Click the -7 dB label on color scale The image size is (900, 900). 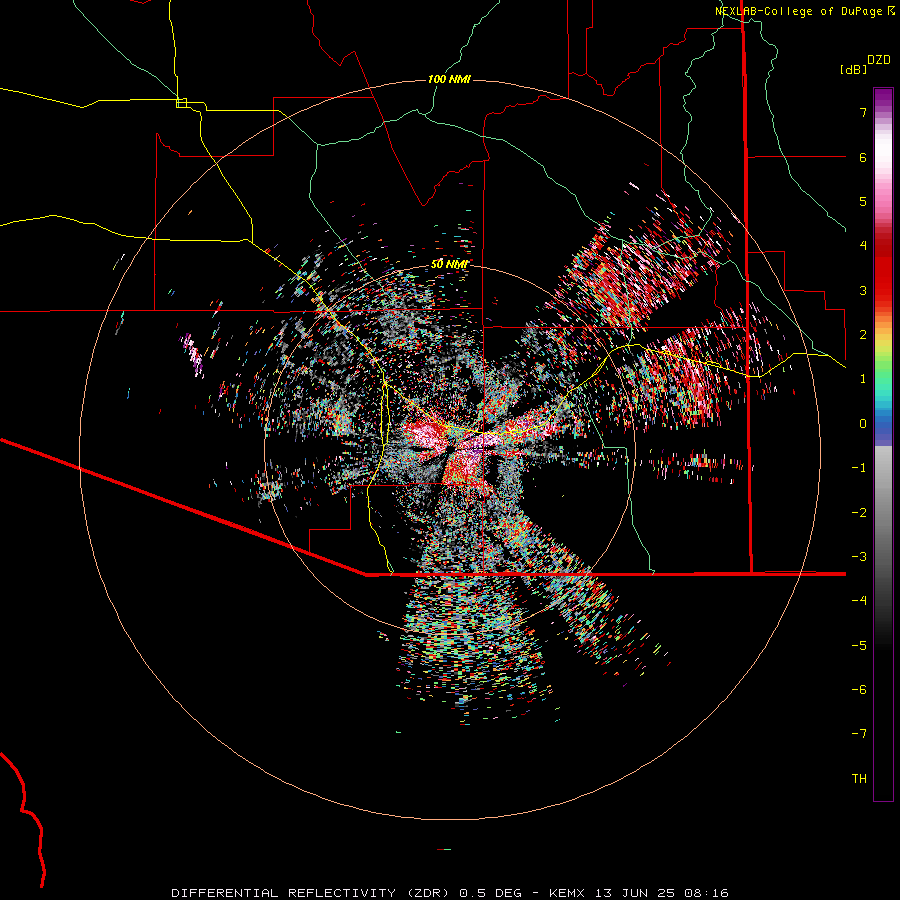point(859,734)
